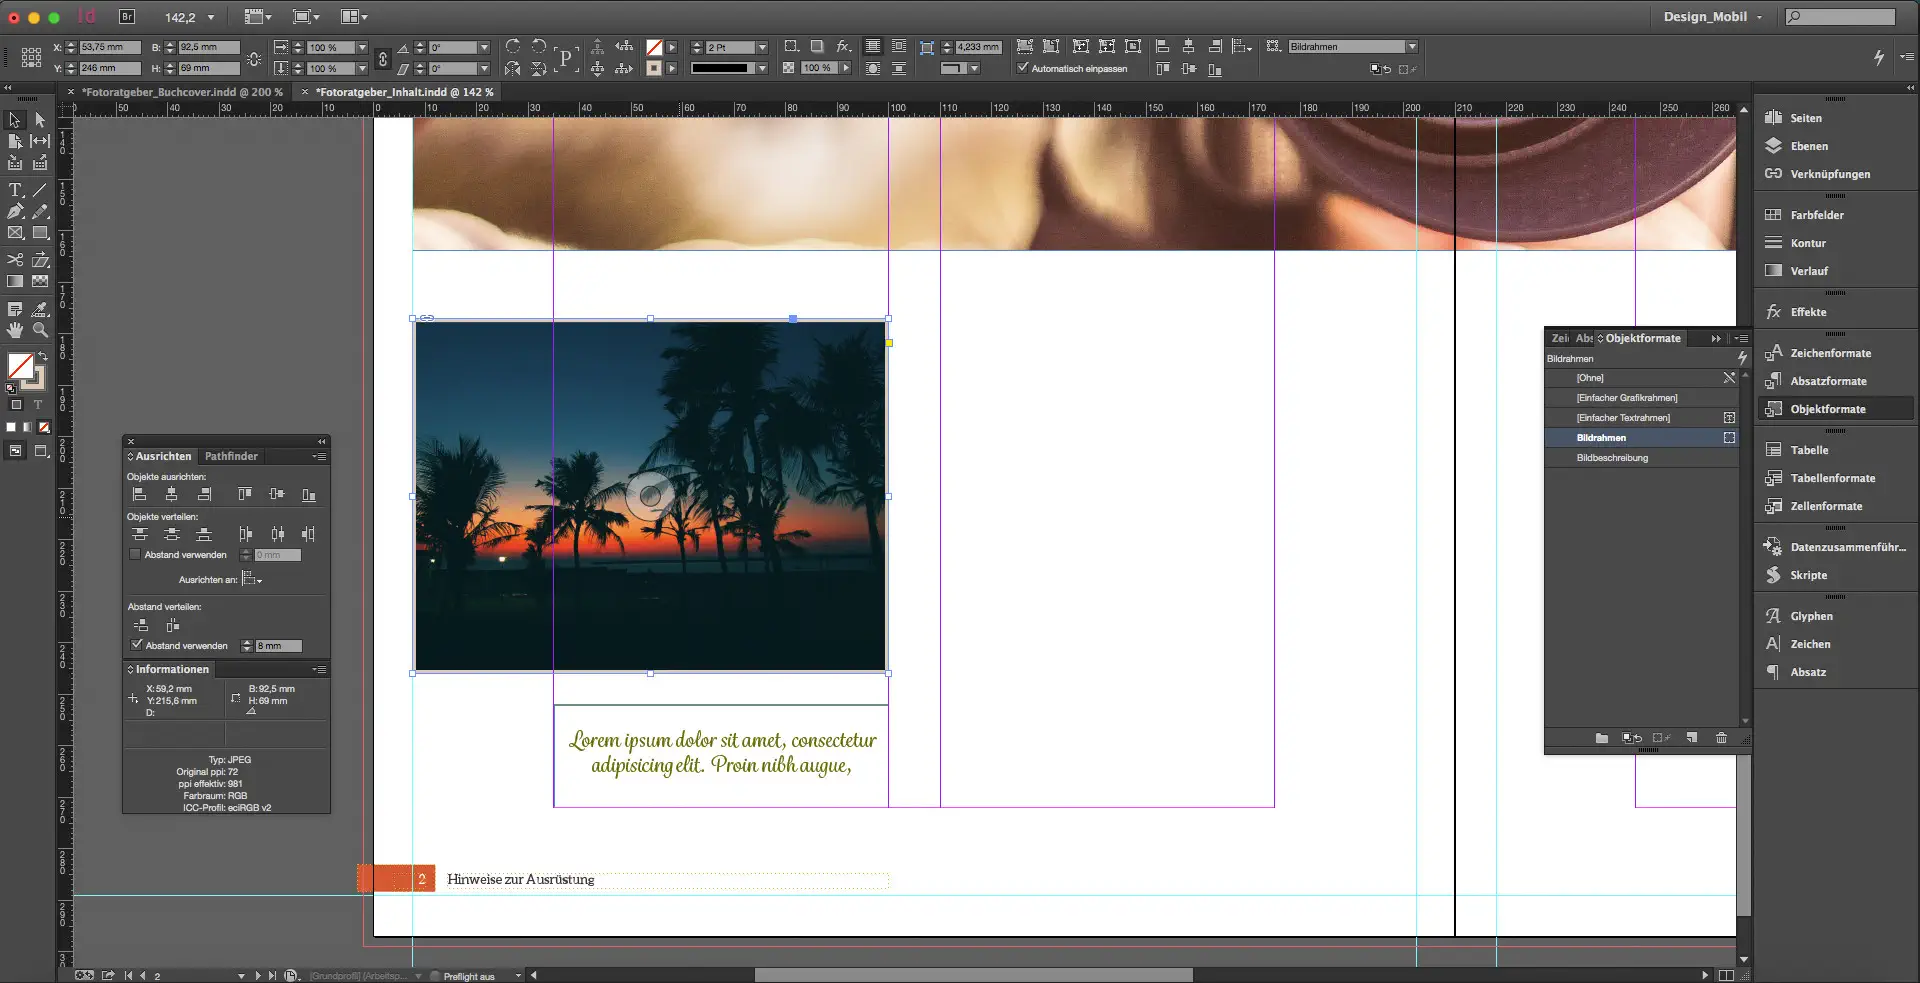Select the Hand tool
This screenshot has width=1920, height=983.
click(15, 330)
